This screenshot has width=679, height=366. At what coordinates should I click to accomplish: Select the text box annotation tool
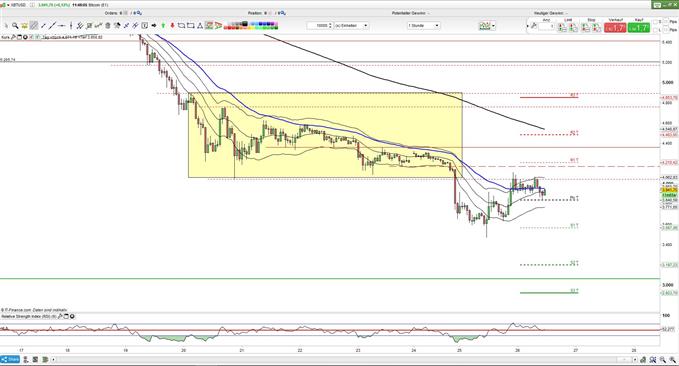(x=145, y=26)
